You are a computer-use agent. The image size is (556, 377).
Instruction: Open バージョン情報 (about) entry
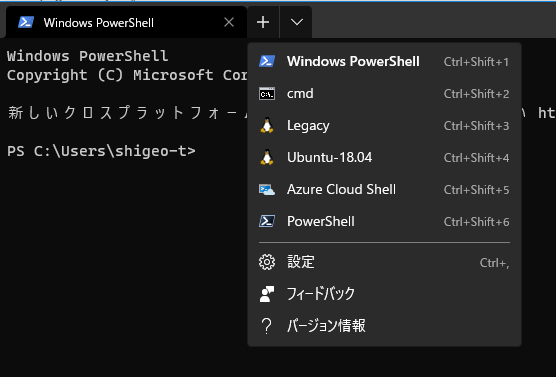point(384,326)
